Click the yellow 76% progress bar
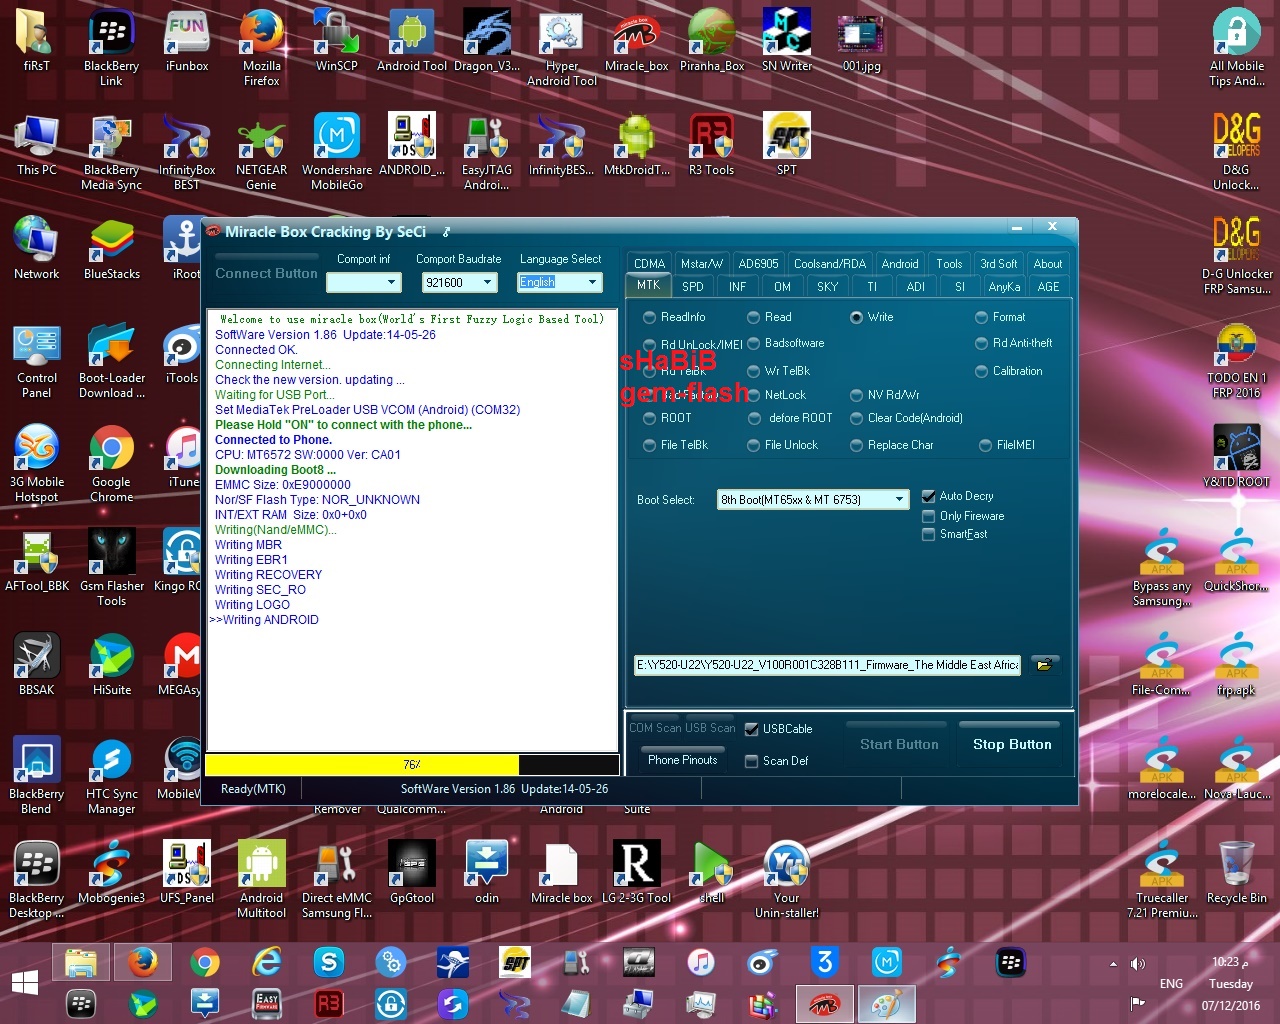 [412, 764]
